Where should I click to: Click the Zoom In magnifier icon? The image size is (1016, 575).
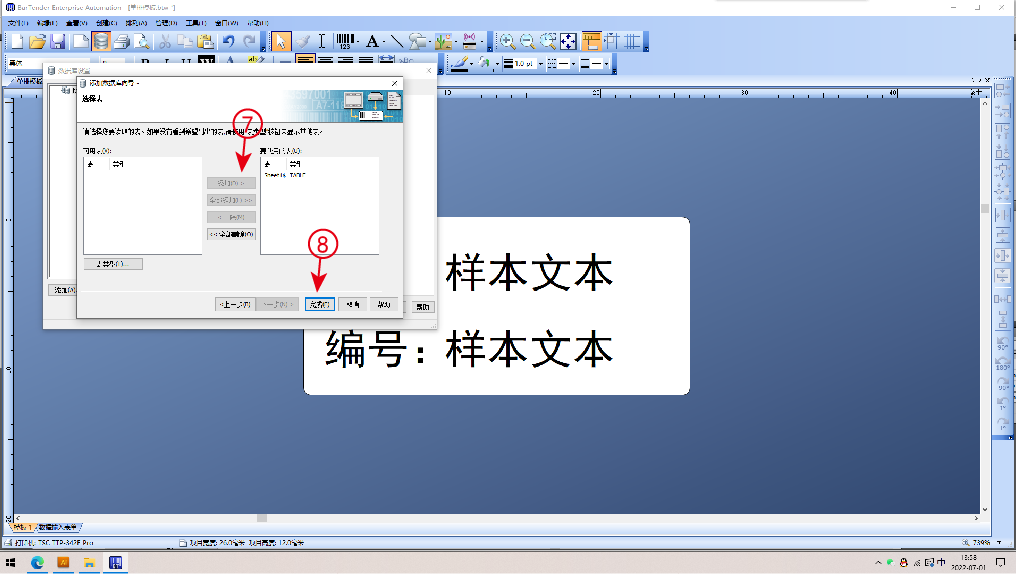(507, 41)
